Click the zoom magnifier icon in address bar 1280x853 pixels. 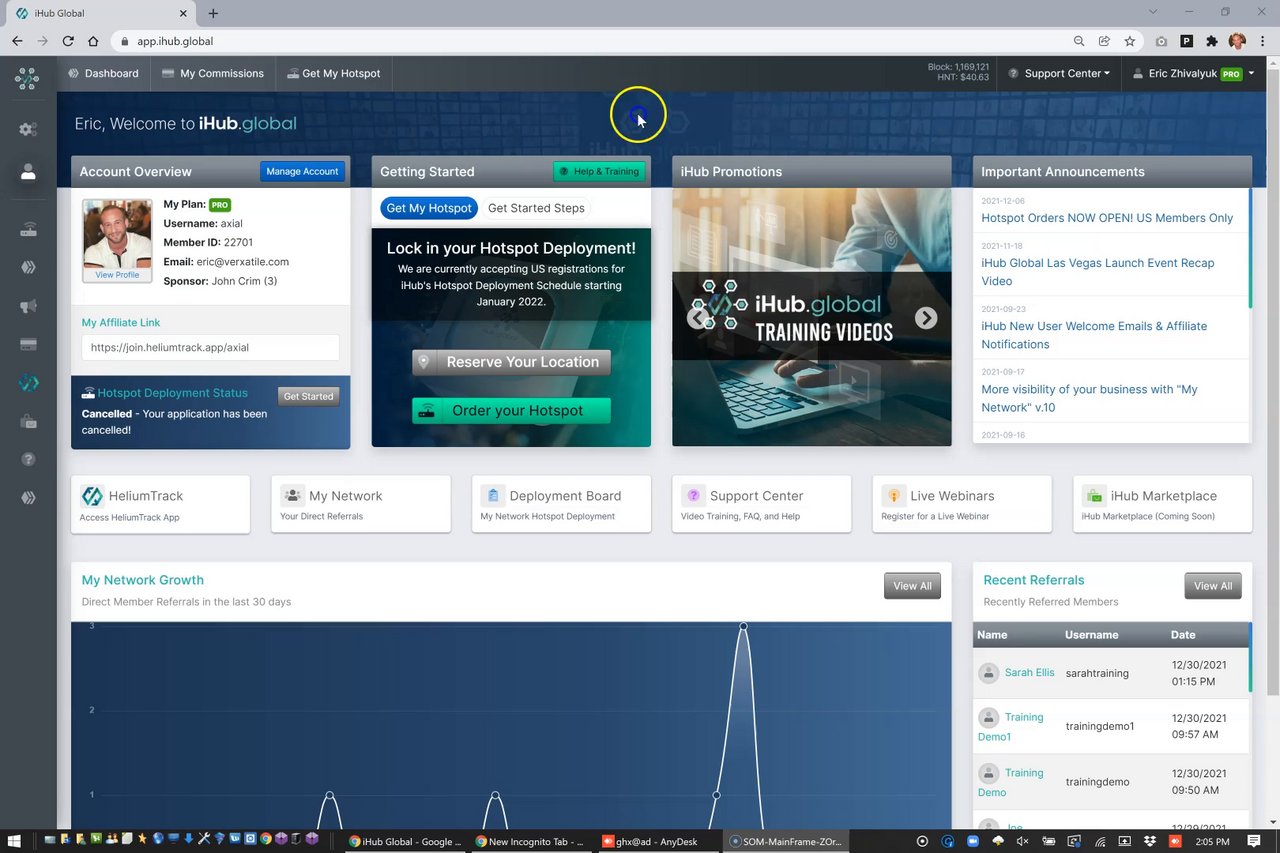pos(1079,41)
